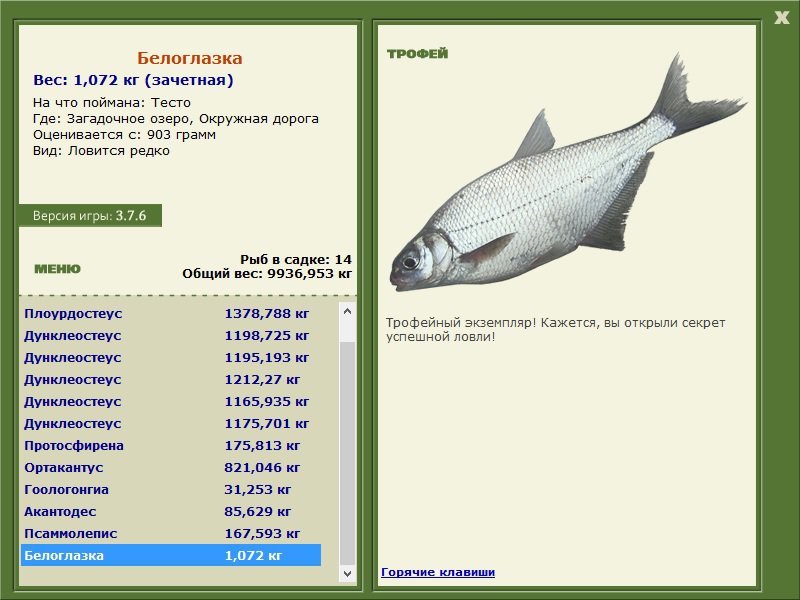The image size is (800, 600).
Task: Click the На что поймана: Тесто line
Action: click(112, 103)
